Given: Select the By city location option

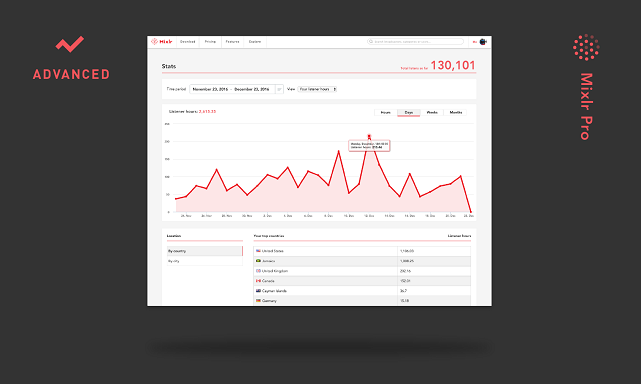Looking at the screenshot, I should 205,261.
